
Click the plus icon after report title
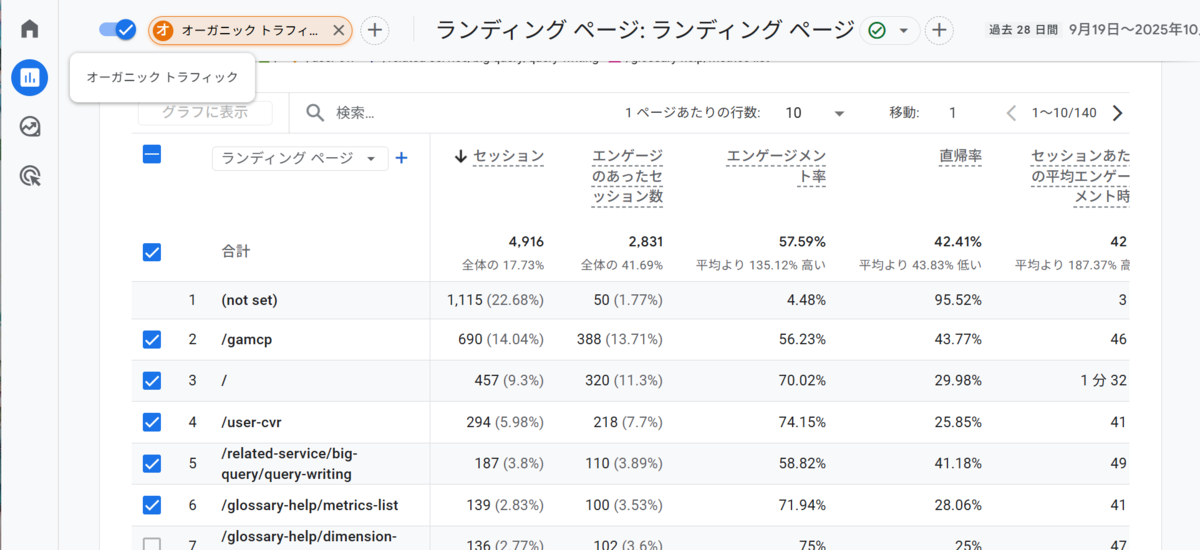point(938,30)
